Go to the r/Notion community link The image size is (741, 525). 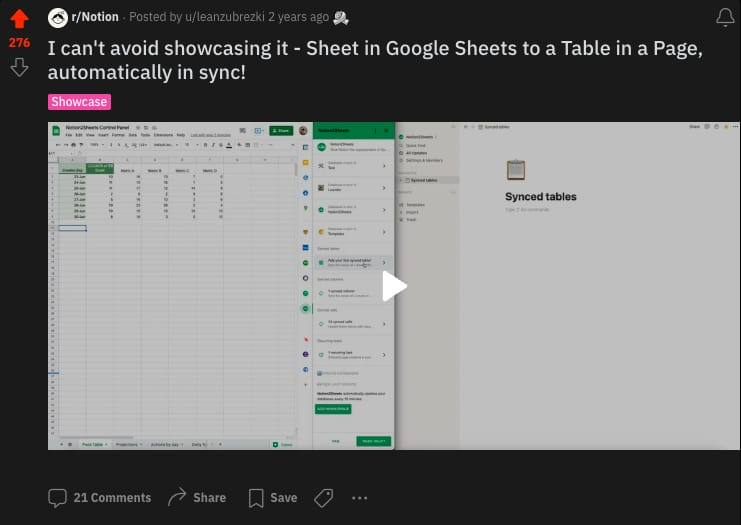point(95,17)
